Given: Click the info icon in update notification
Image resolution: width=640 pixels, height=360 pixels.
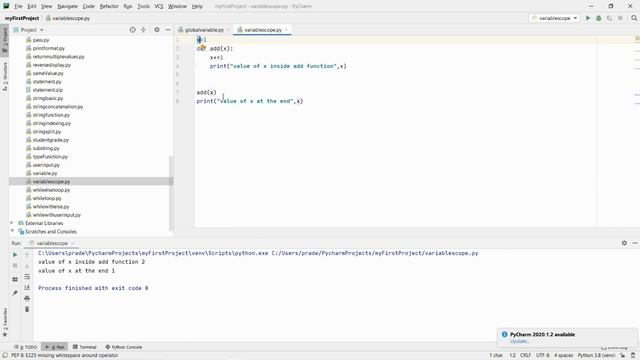Looking at the screenshot, I should tap(504, 334).
